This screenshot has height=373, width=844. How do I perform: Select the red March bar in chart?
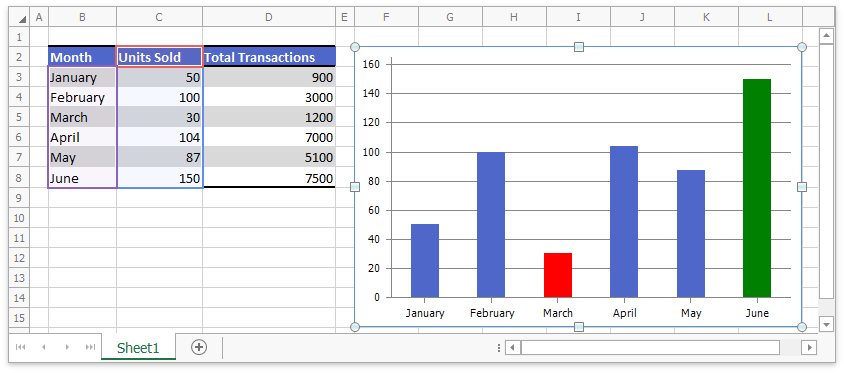(558, 275)
